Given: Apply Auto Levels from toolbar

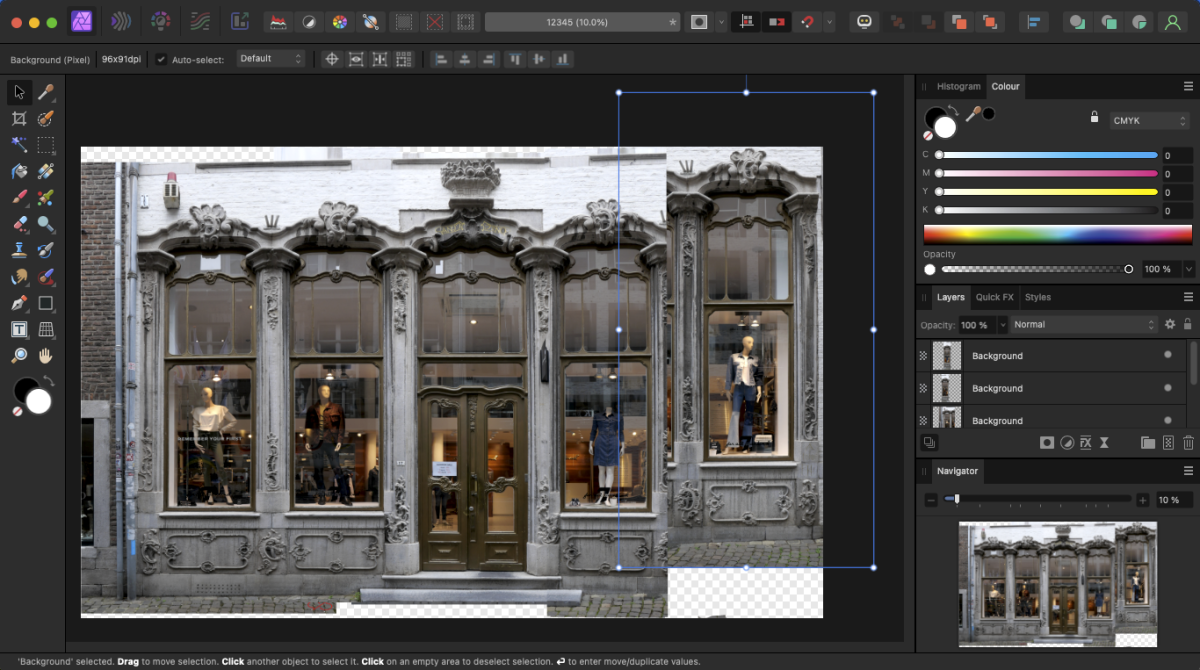Looking at the screenshot, I should tap(279, 21).
